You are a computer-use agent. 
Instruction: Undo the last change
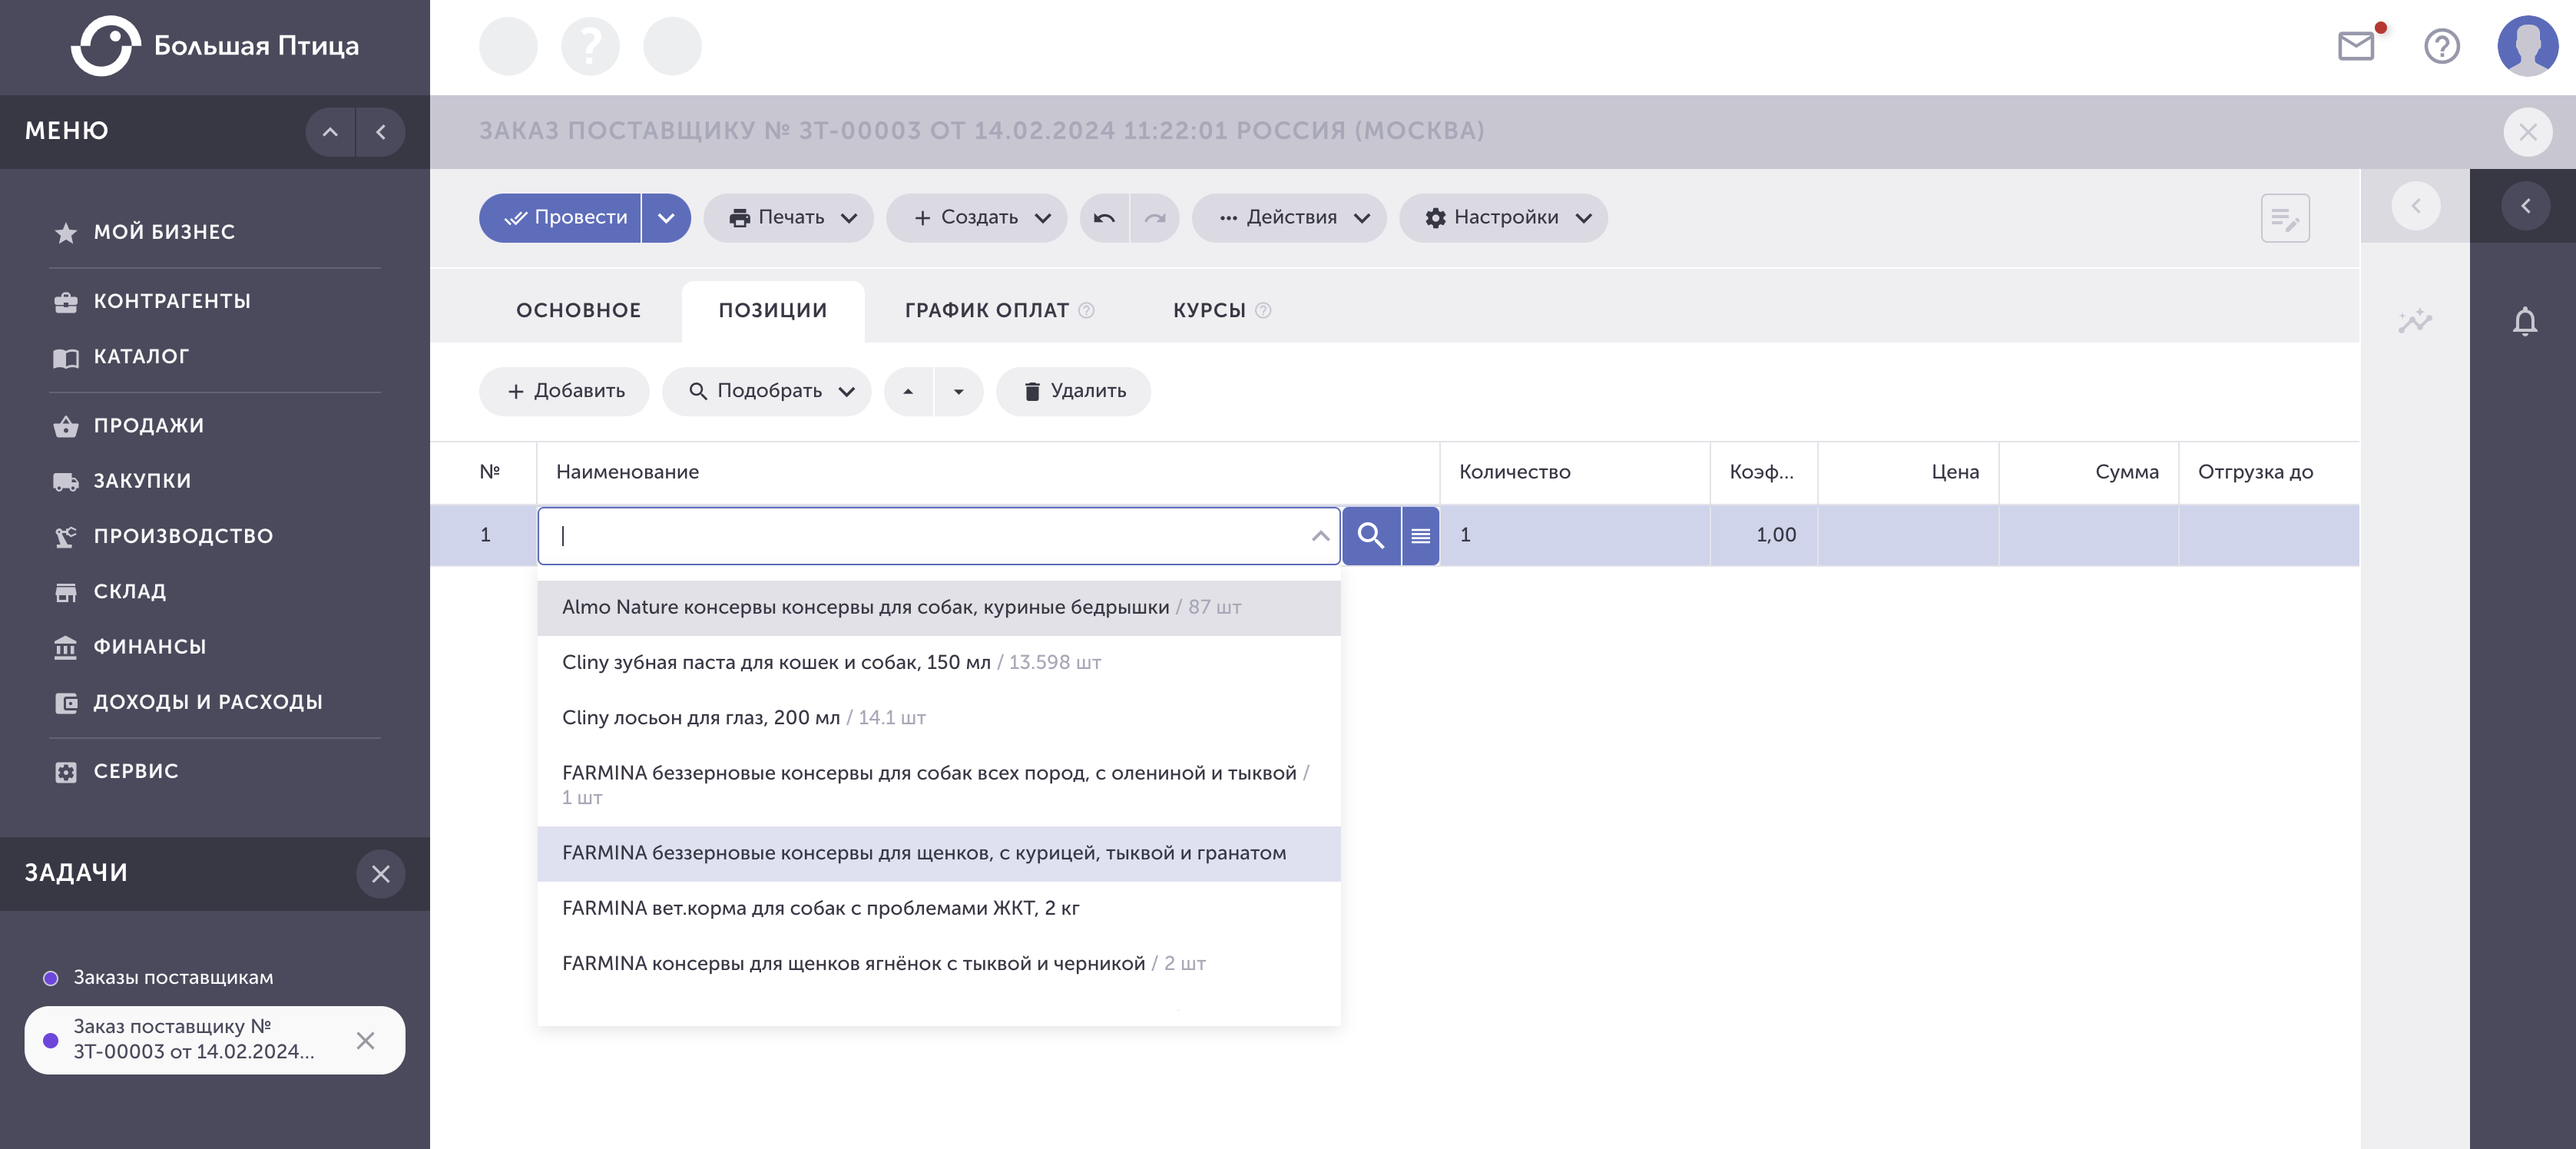(x=1105, y=218)
